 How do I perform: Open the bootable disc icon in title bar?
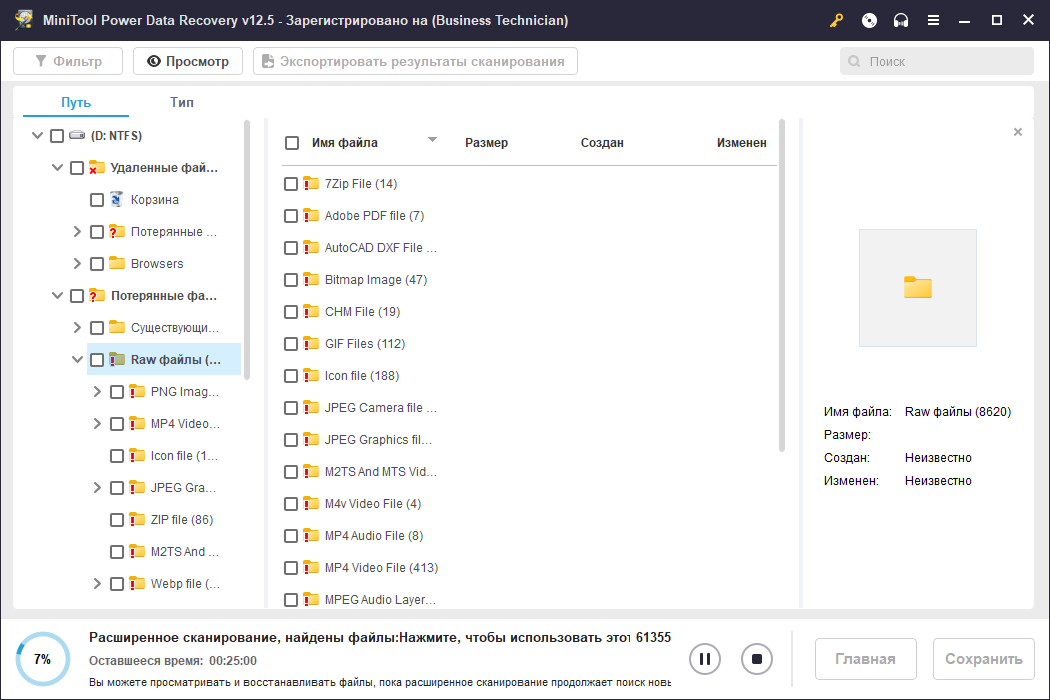tap(869, 20)
